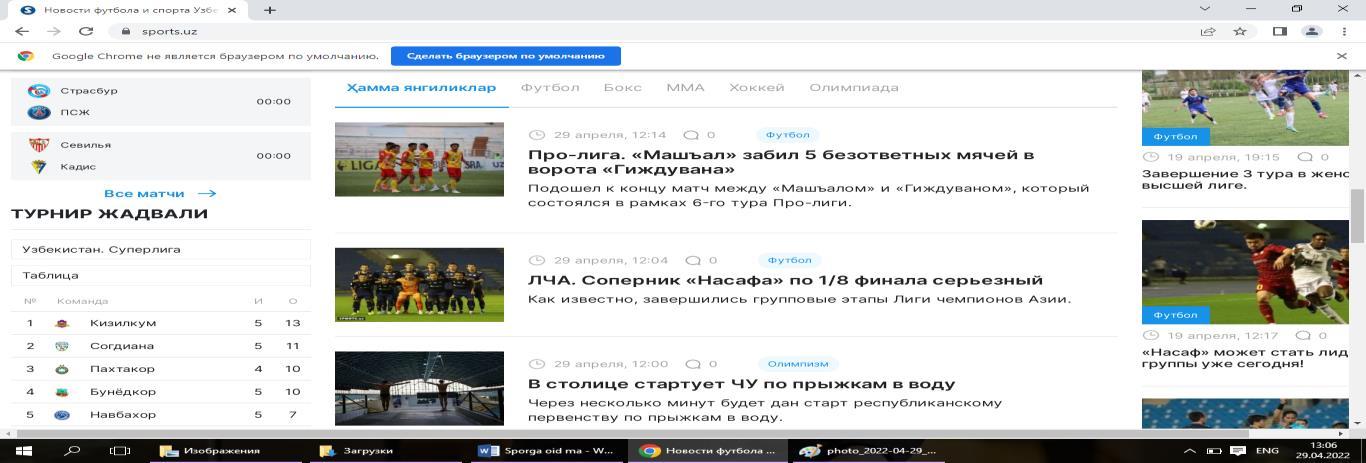Click the Cadiz team logo
The height and width of the screenshot is (463, 1366).
pos(39,166)
